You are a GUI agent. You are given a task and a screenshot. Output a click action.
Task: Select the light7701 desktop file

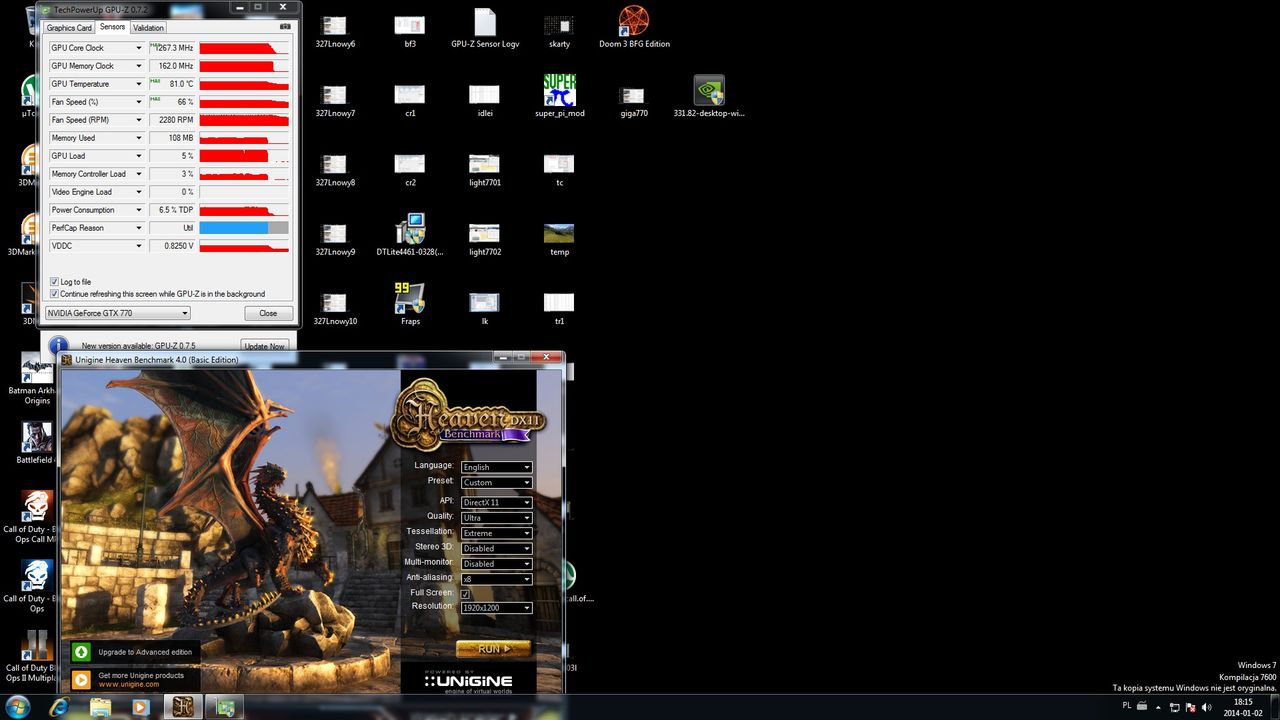point(485,170)
